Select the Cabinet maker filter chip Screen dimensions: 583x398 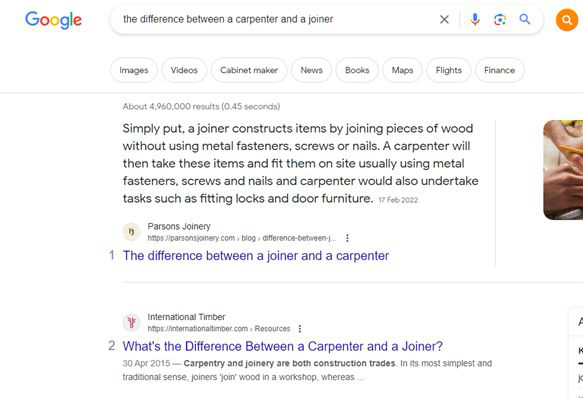[x=249, y=70]
